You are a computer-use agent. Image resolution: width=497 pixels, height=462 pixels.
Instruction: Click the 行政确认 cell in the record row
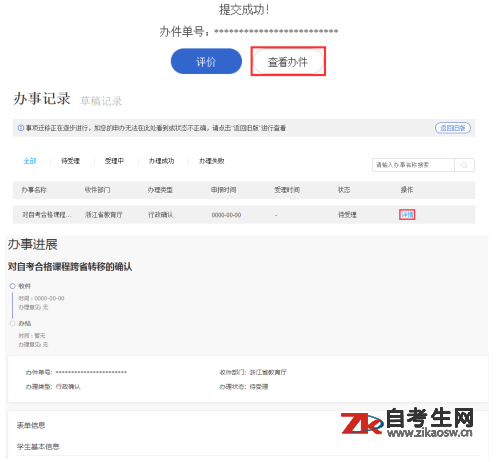click(160, 215)
